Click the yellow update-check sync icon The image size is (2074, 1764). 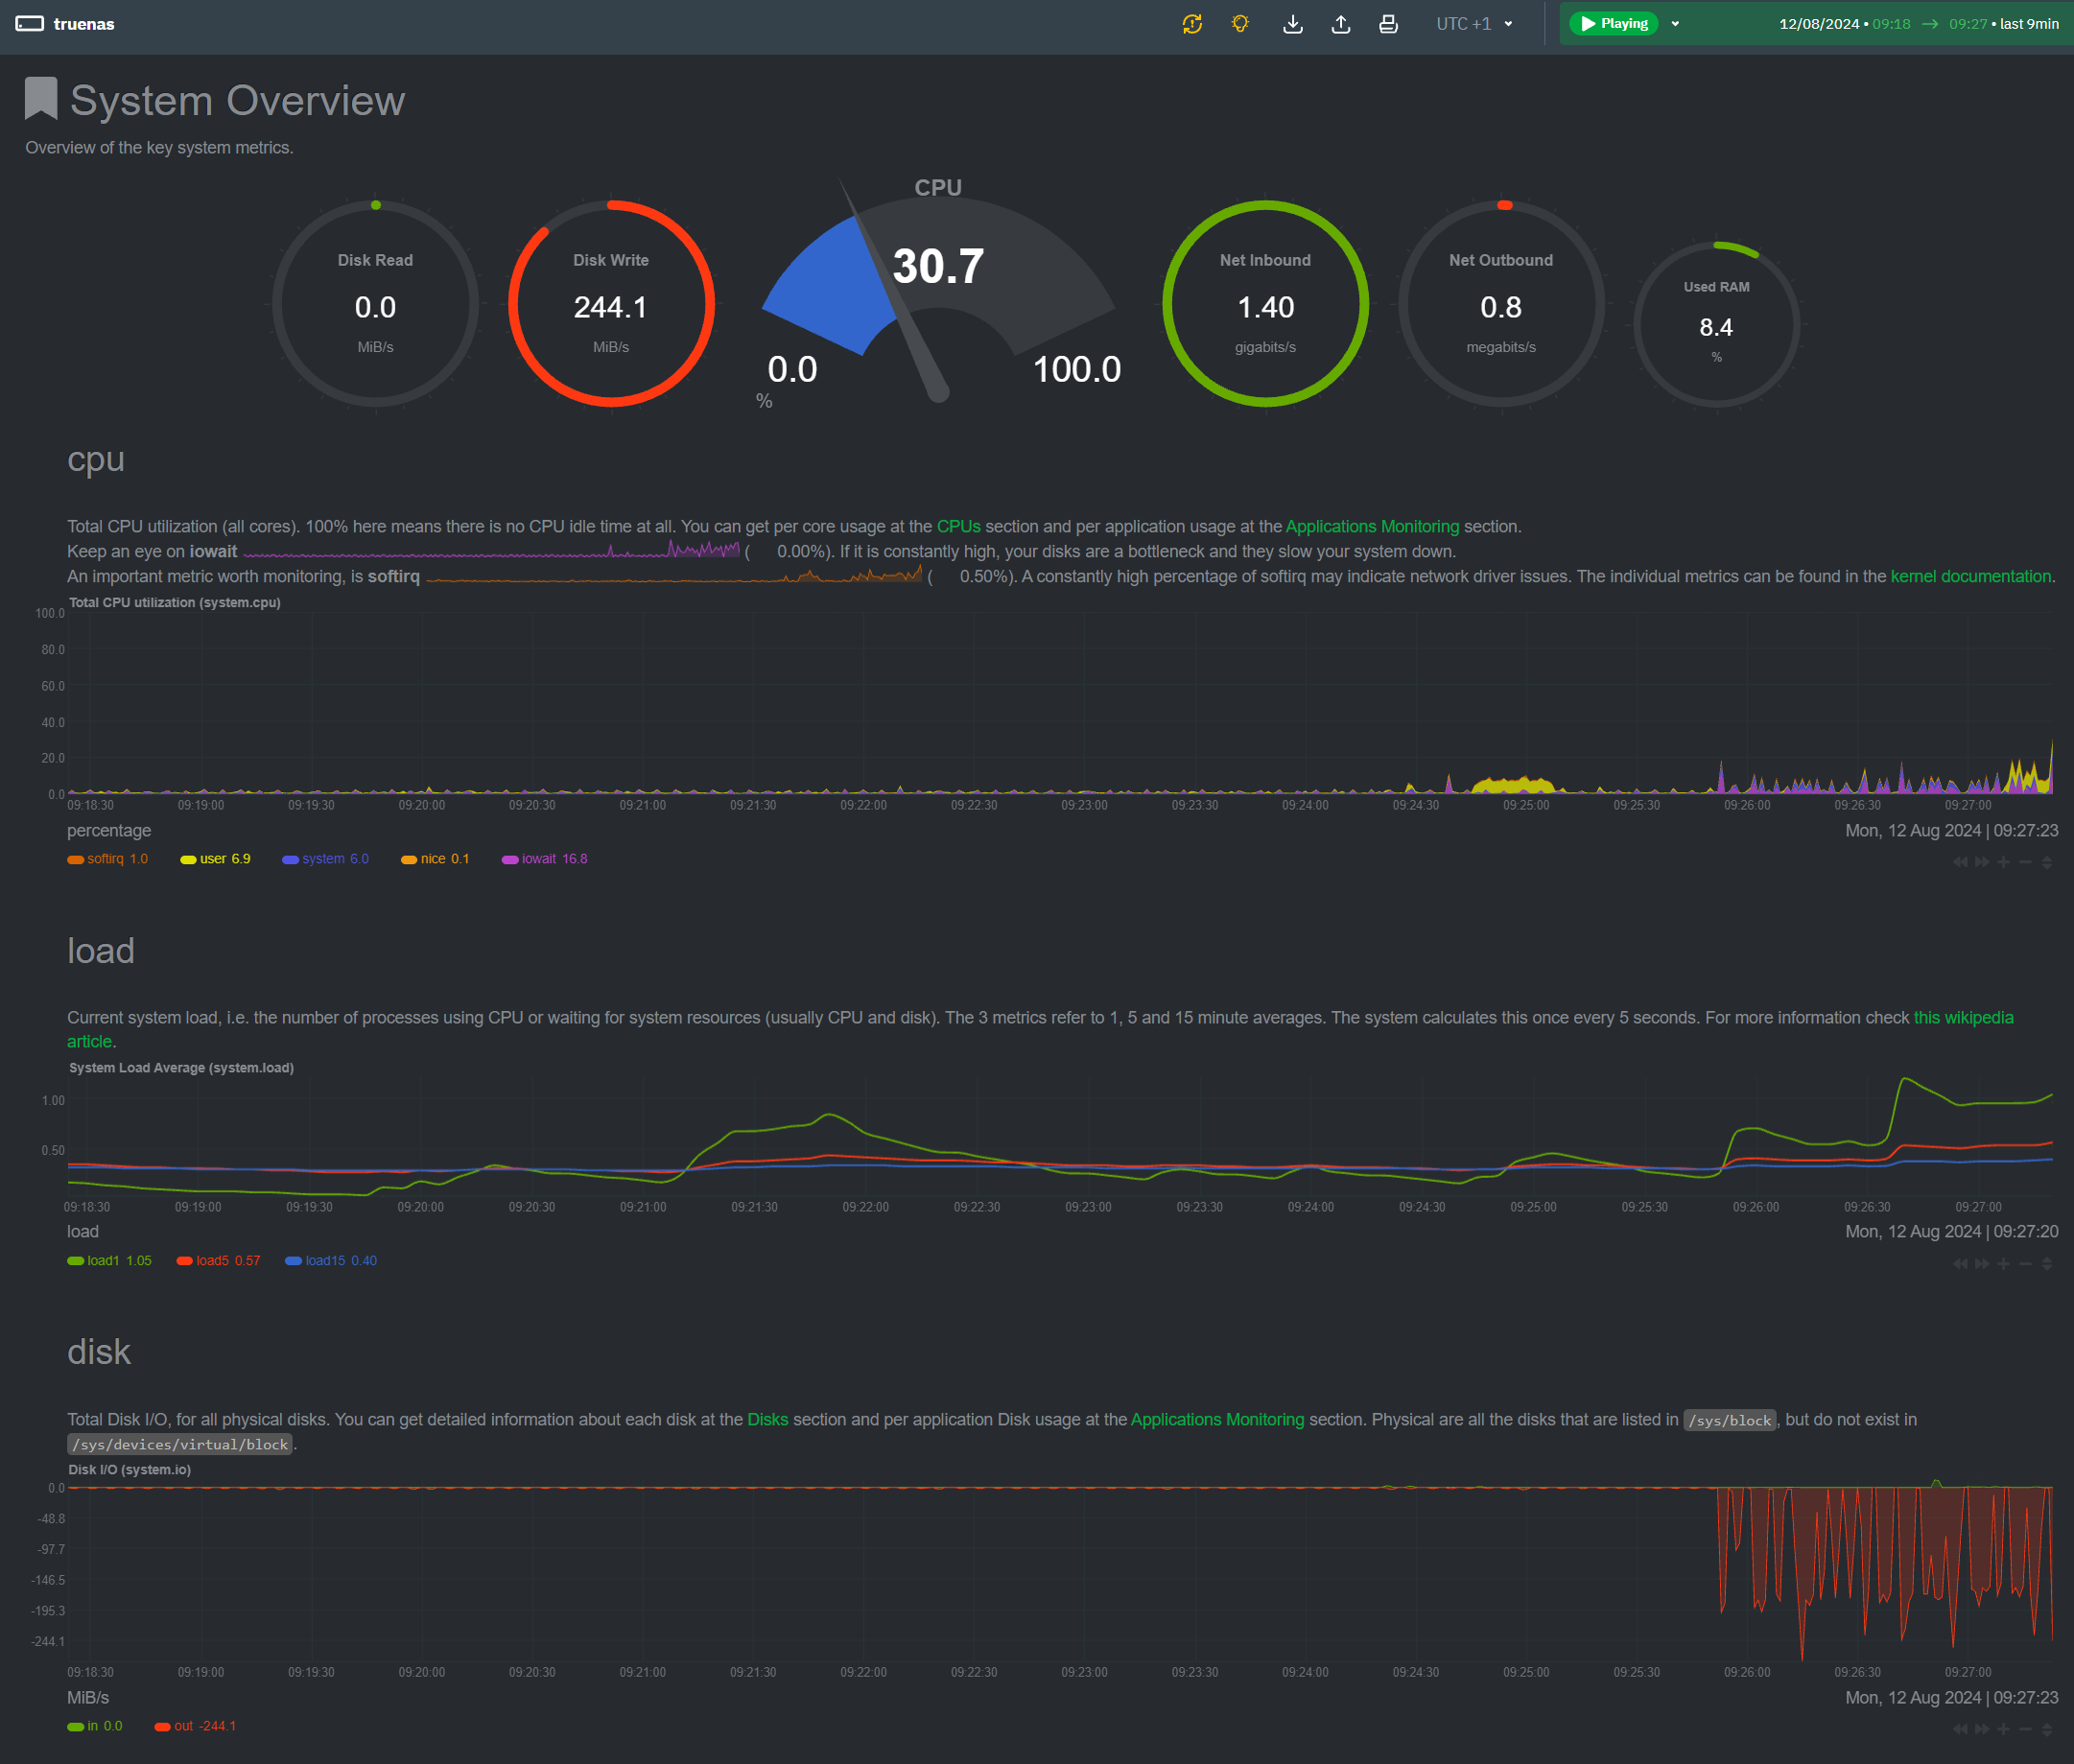pyautogui.click(x=1191, y=24)
